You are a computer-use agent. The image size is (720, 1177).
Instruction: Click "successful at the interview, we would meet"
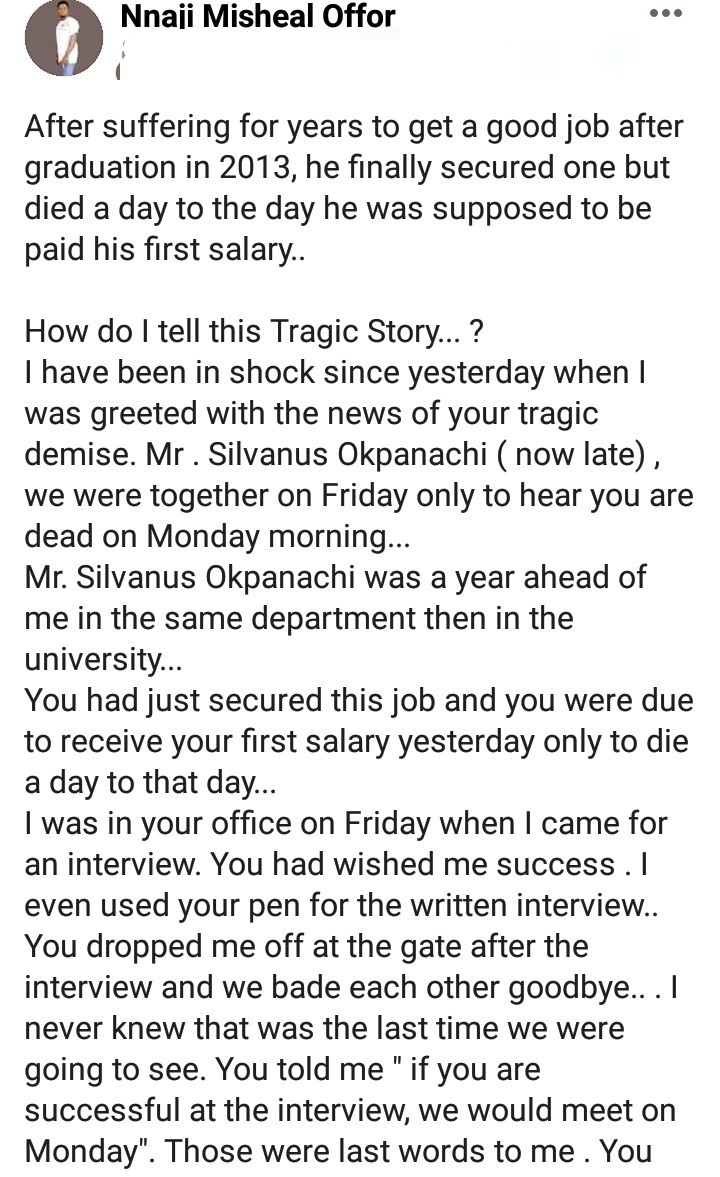pyautogui.click(x=350, y=1110)
